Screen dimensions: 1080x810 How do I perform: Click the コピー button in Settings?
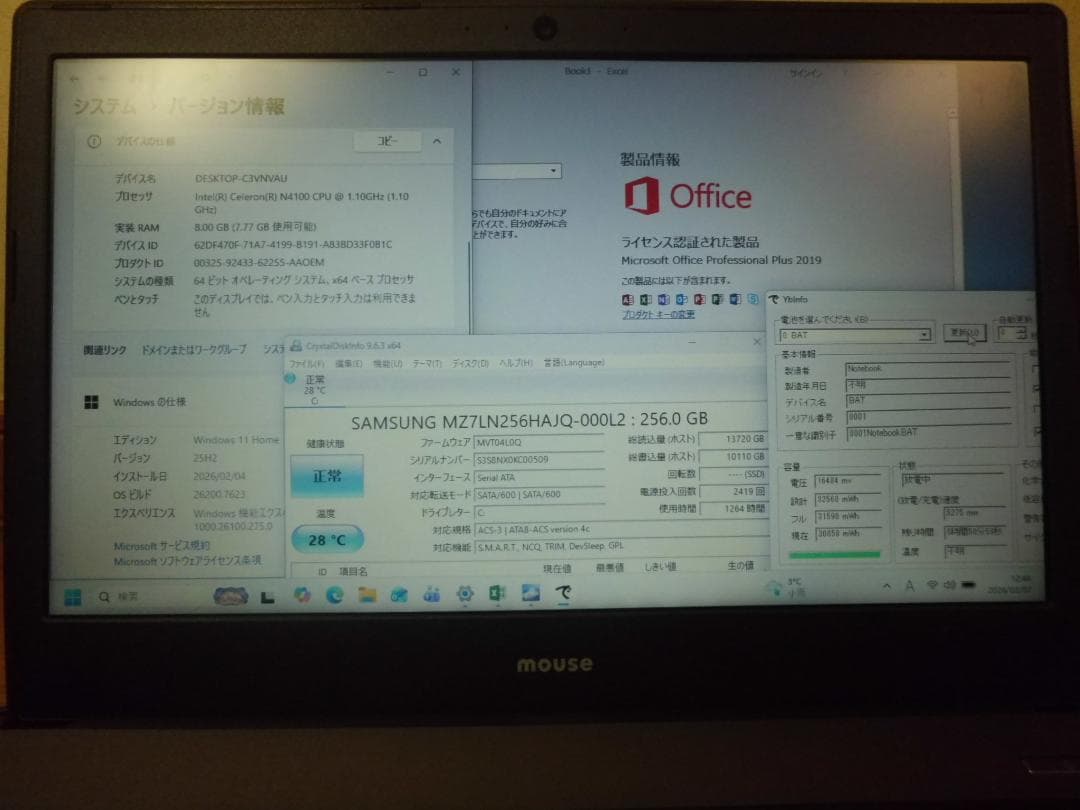pyautogui.click(x=386, y=141)
